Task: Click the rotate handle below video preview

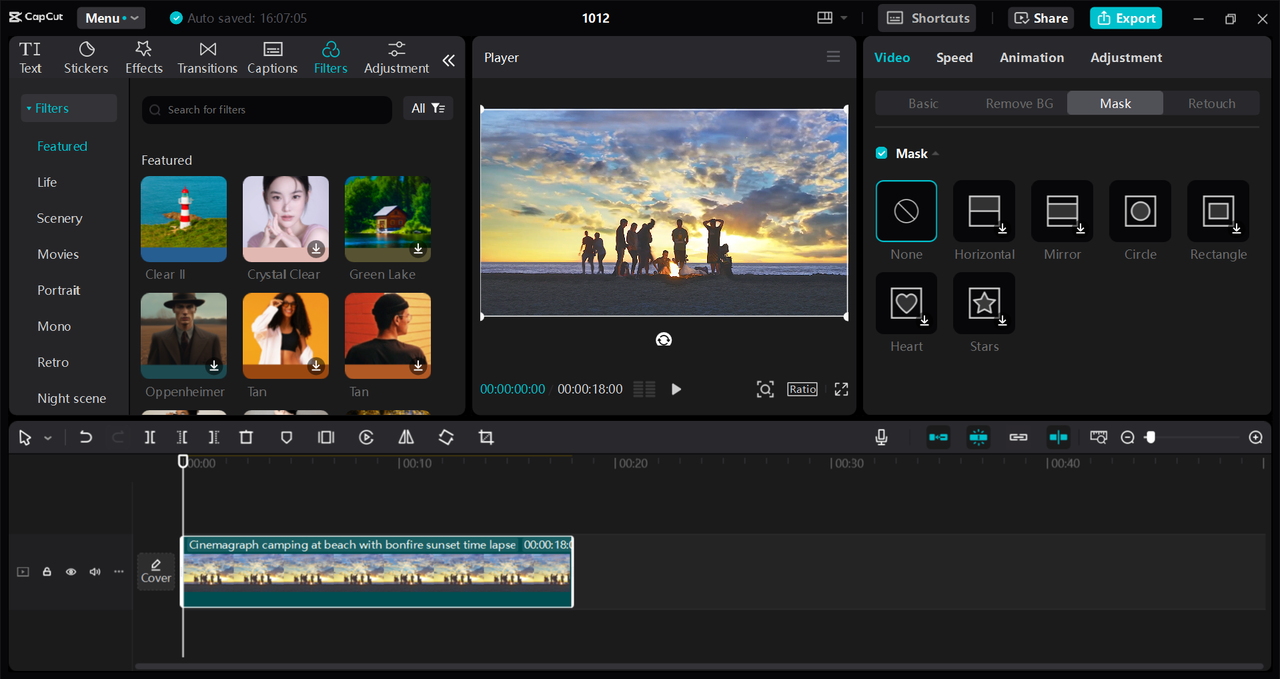Action: point(664,340)
